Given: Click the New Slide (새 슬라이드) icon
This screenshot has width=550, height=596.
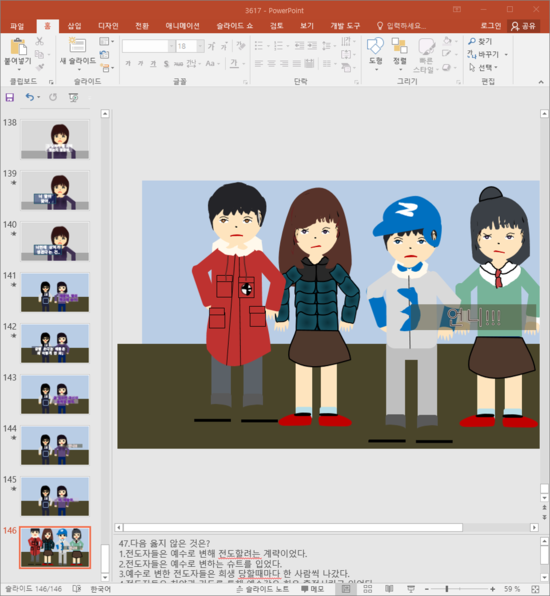Looking at the screenshot, I should pos(77,45).
